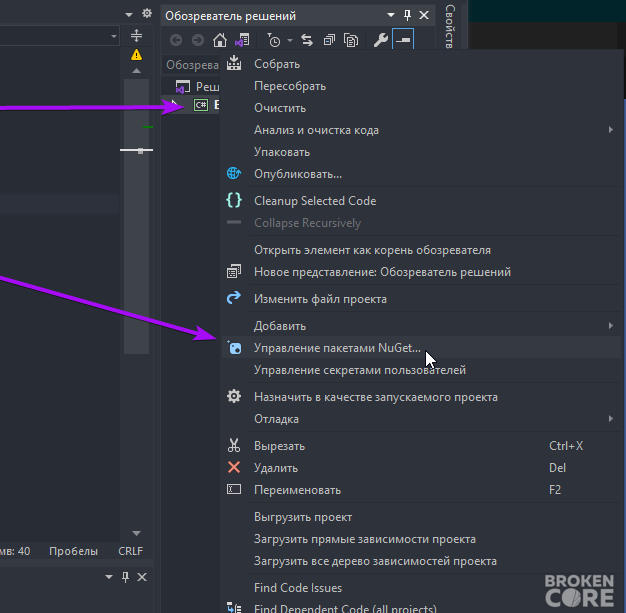
Task: Toggle the Preview Selected Items button
Action: [x=403, y=40]
